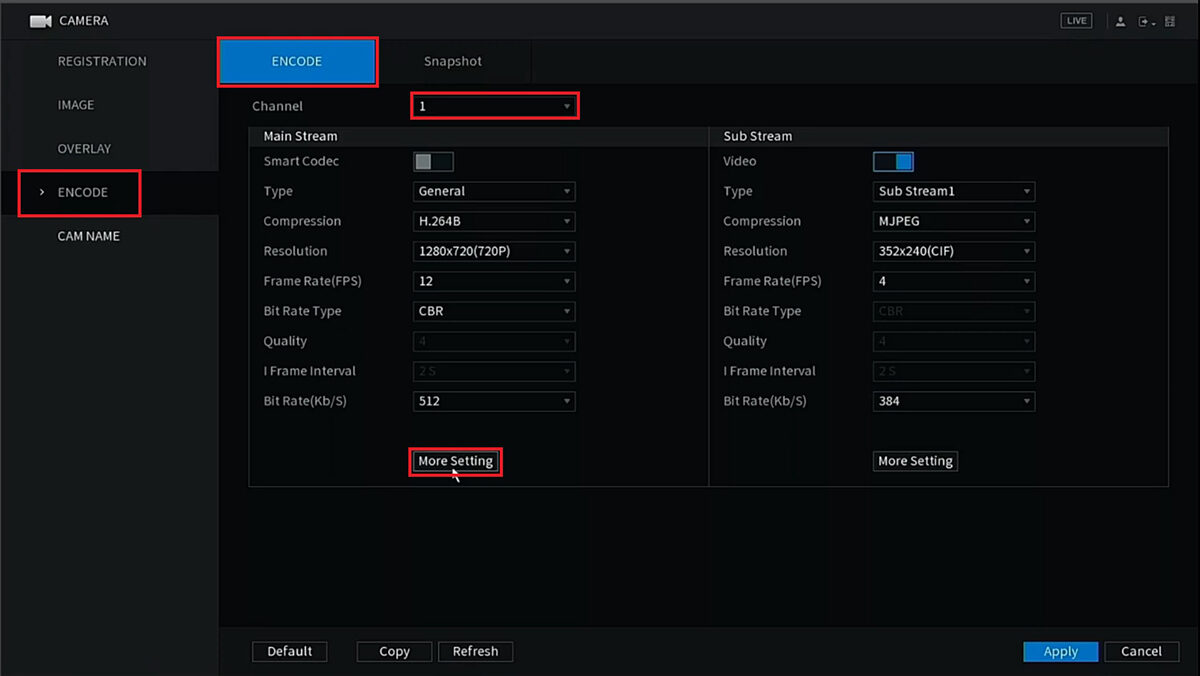Screen dimensions: 1200x676
Task: Select the ENCODE tab
Action: tap(297, 61)
